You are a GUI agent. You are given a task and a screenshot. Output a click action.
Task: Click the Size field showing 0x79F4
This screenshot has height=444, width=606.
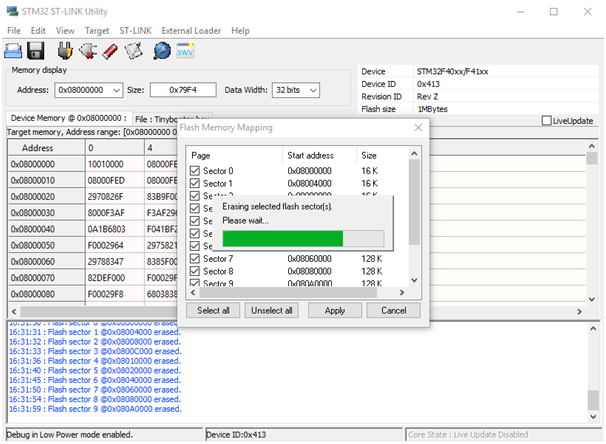coord(183,90)
